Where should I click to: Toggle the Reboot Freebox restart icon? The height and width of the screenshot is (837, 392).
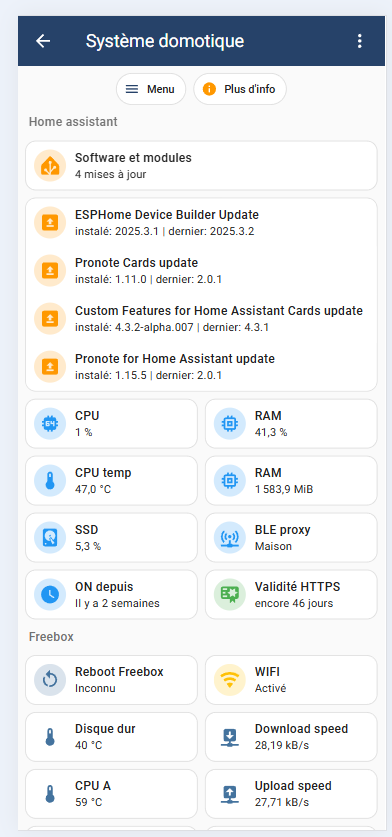pos(50,680)
